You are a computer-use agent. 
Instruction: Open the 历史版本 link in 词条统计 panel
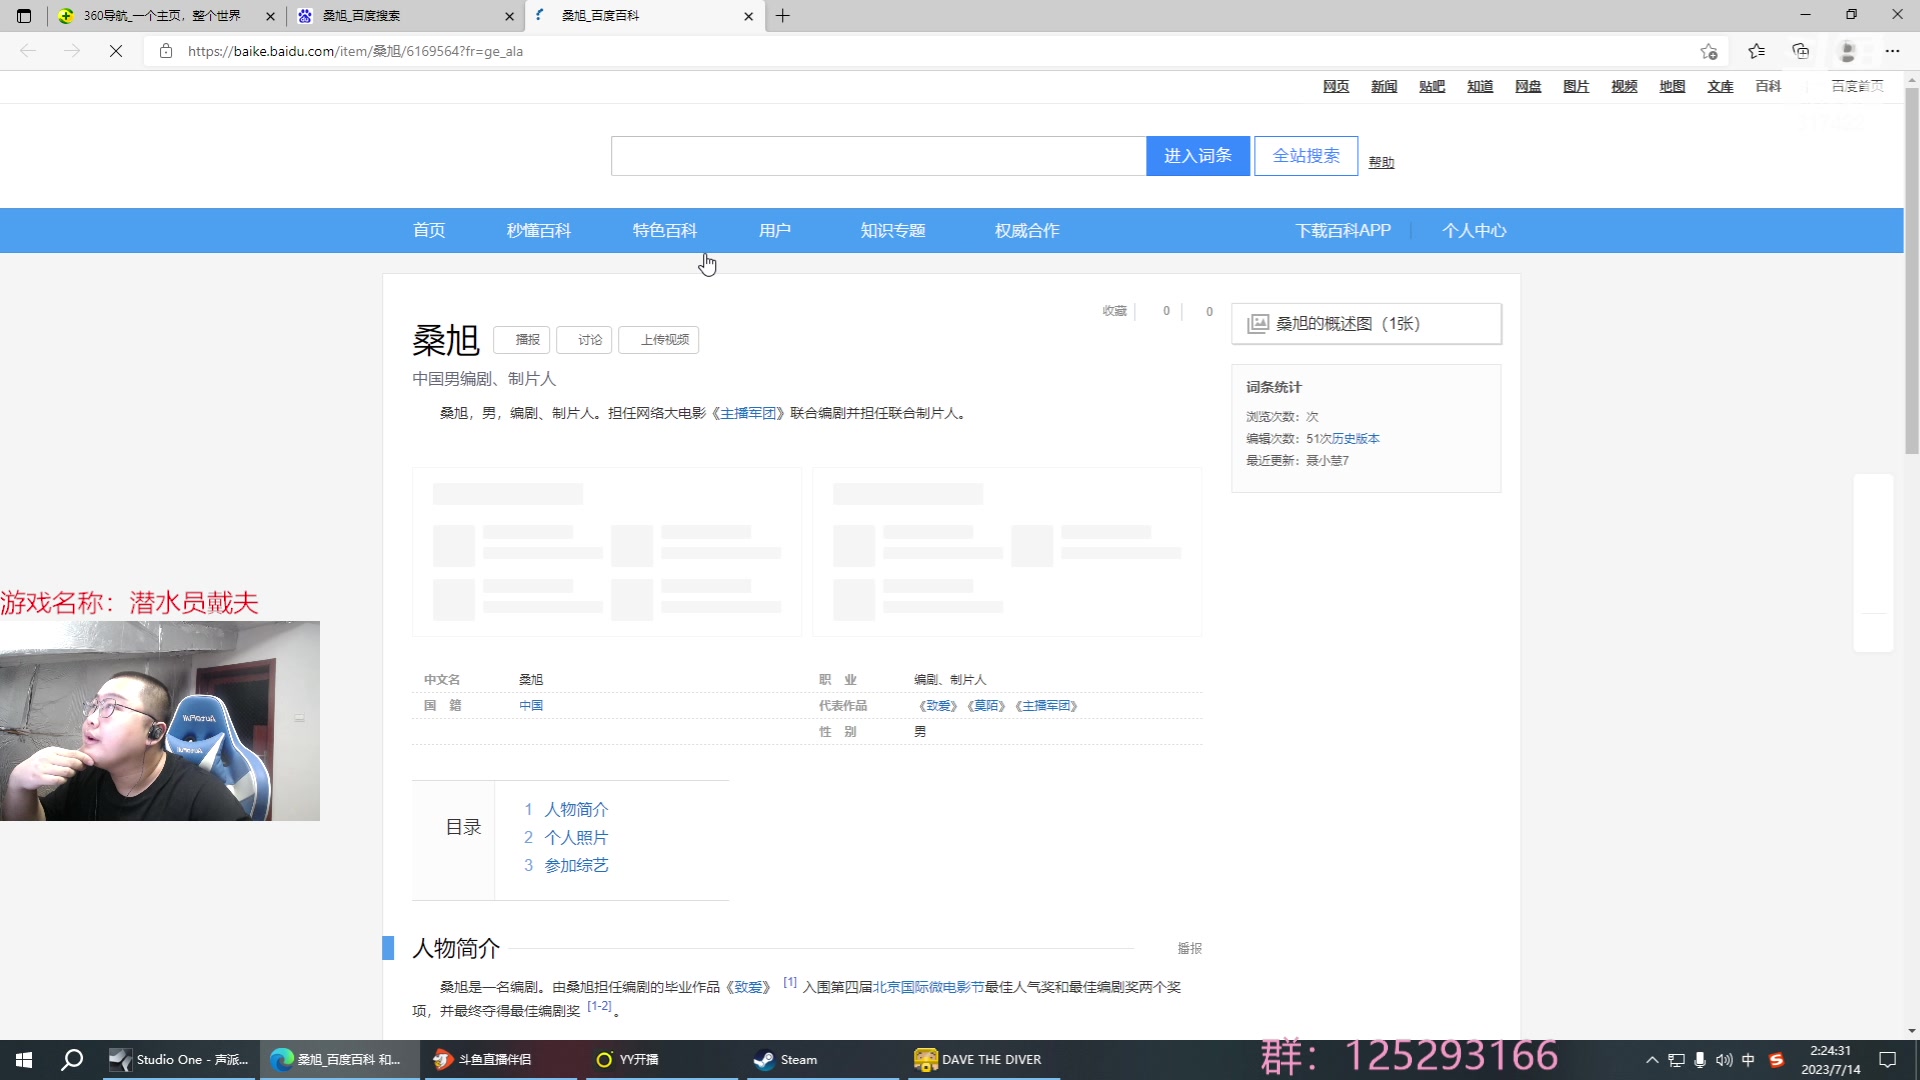[1354, 438]
